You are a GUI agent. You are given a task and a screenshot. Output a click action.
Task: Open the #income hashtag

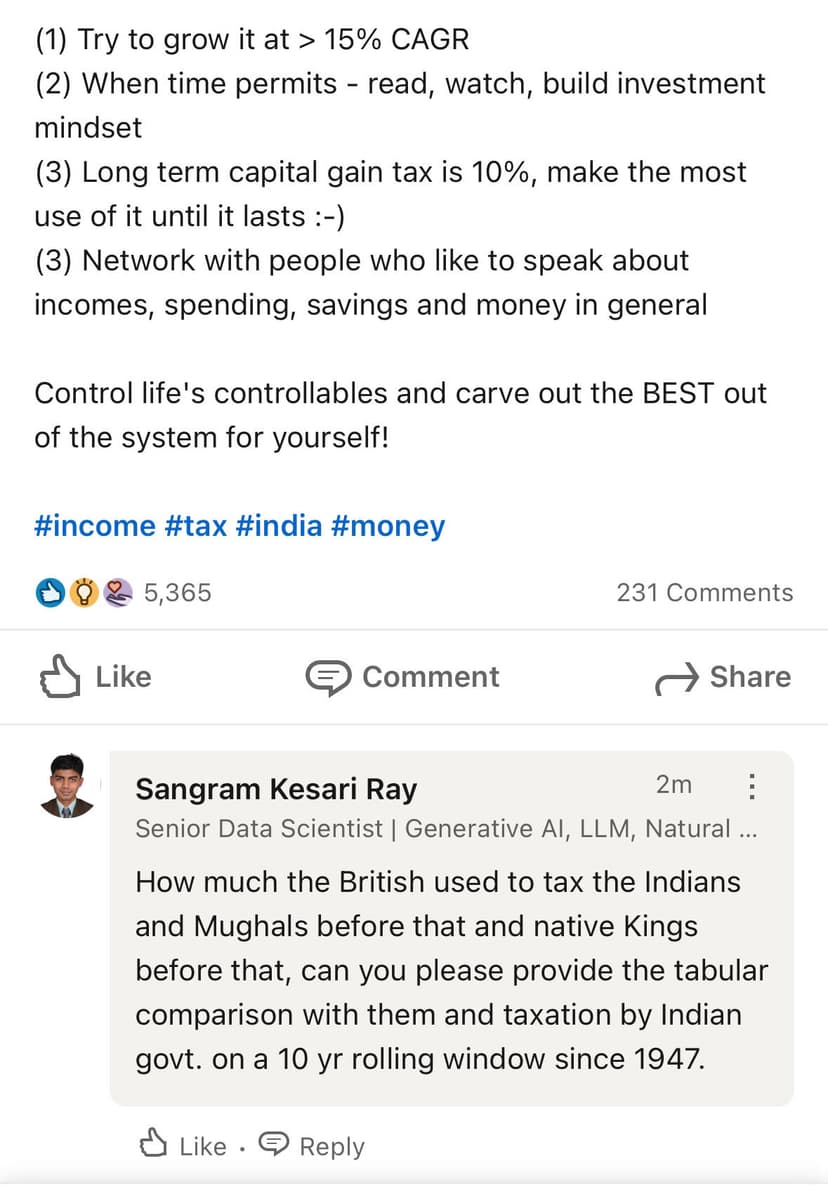point(95,526)
